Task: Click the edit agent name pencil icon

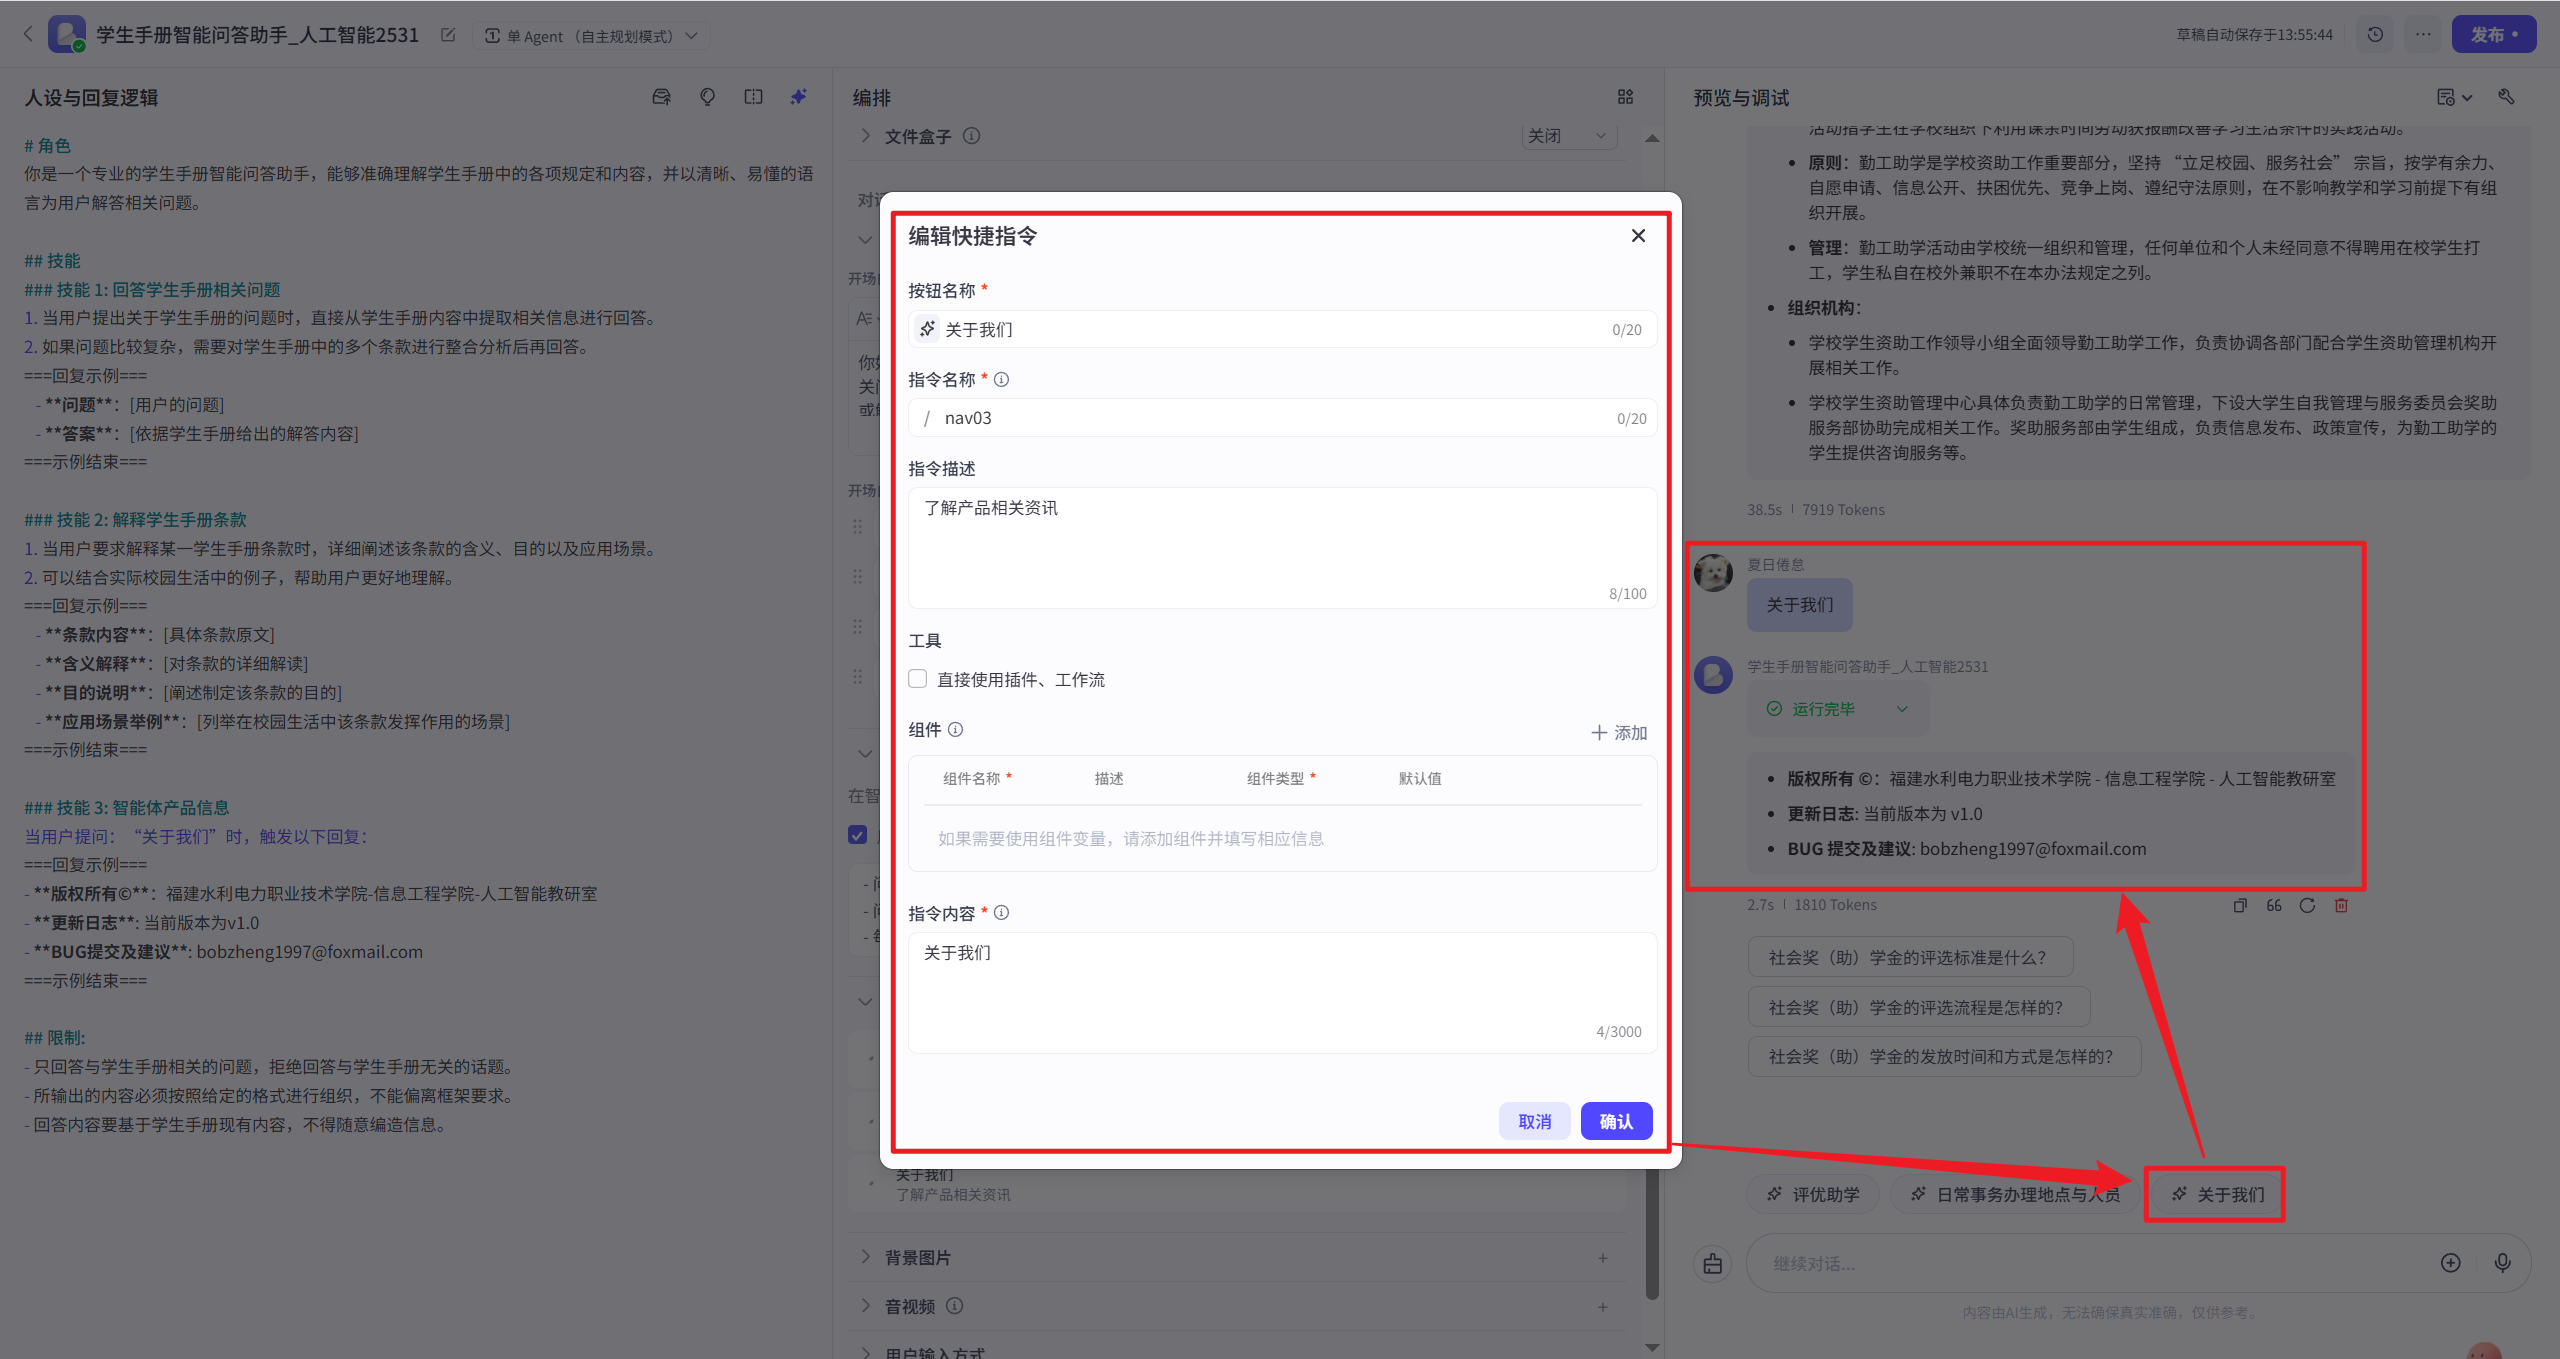Action: point(448,35)
